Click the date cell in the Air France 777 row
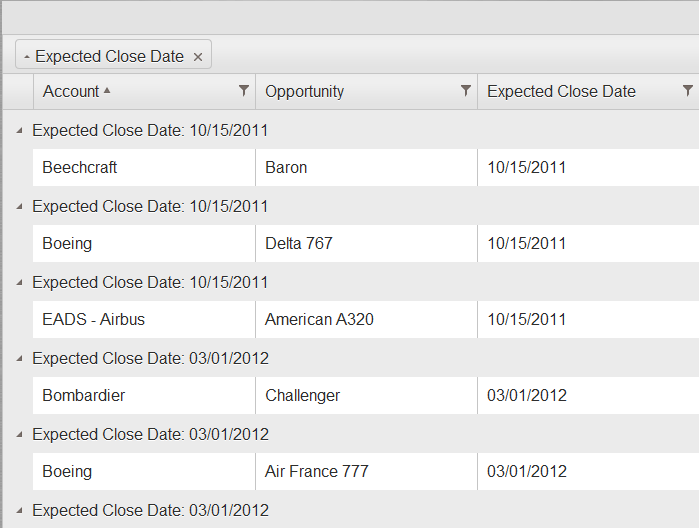The image size is (699, 528). point(527,472)
